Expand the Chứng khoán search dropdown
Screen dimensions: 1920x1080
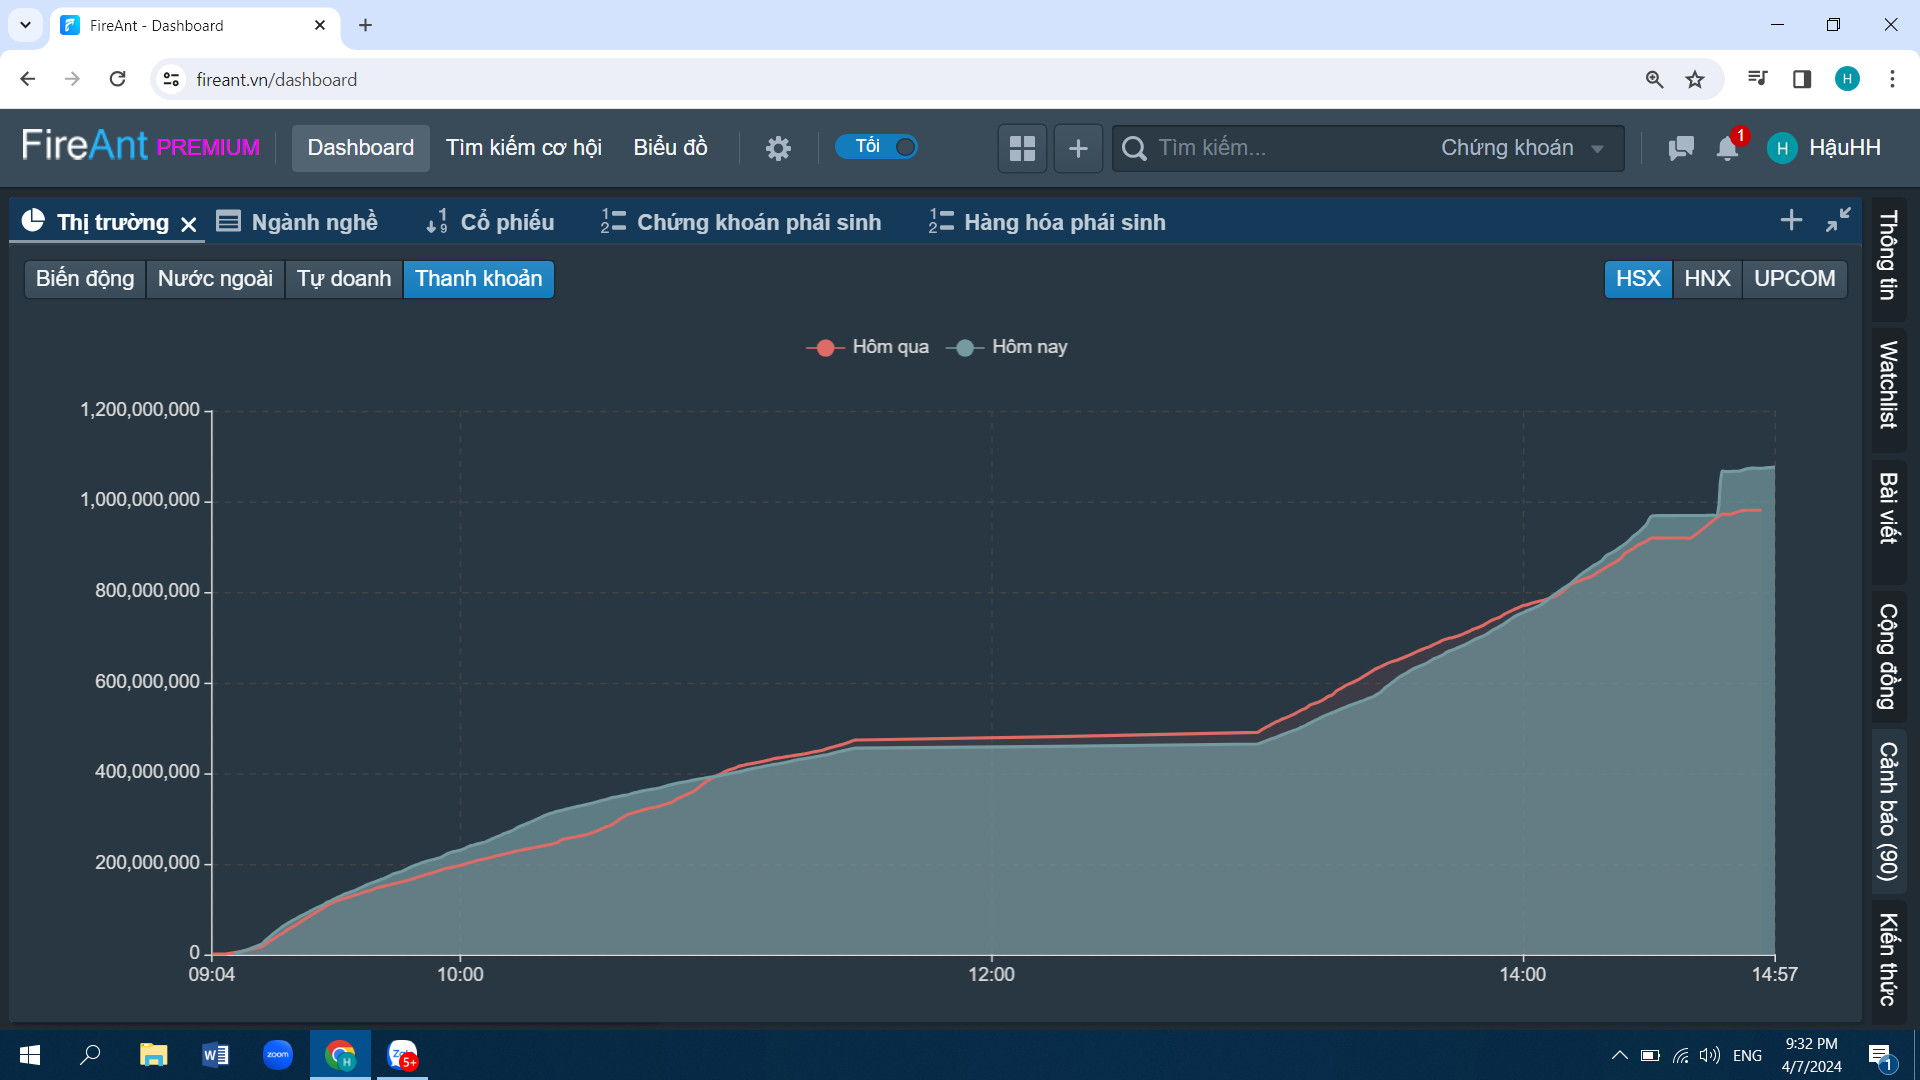click(x=1522, y=148)
